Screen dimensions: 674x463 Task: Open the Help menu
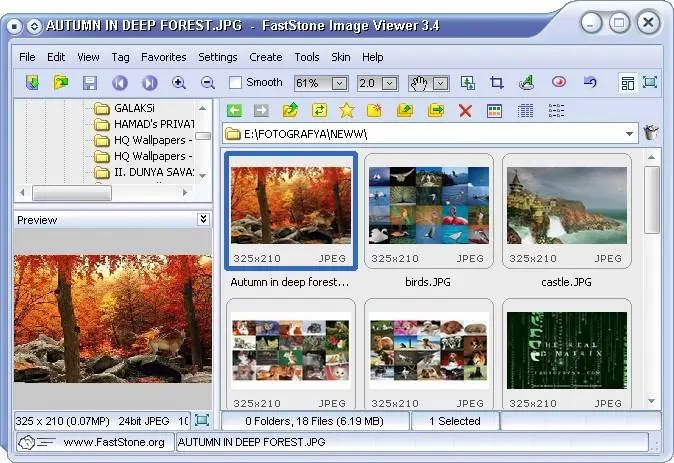[x=372, y=57]
